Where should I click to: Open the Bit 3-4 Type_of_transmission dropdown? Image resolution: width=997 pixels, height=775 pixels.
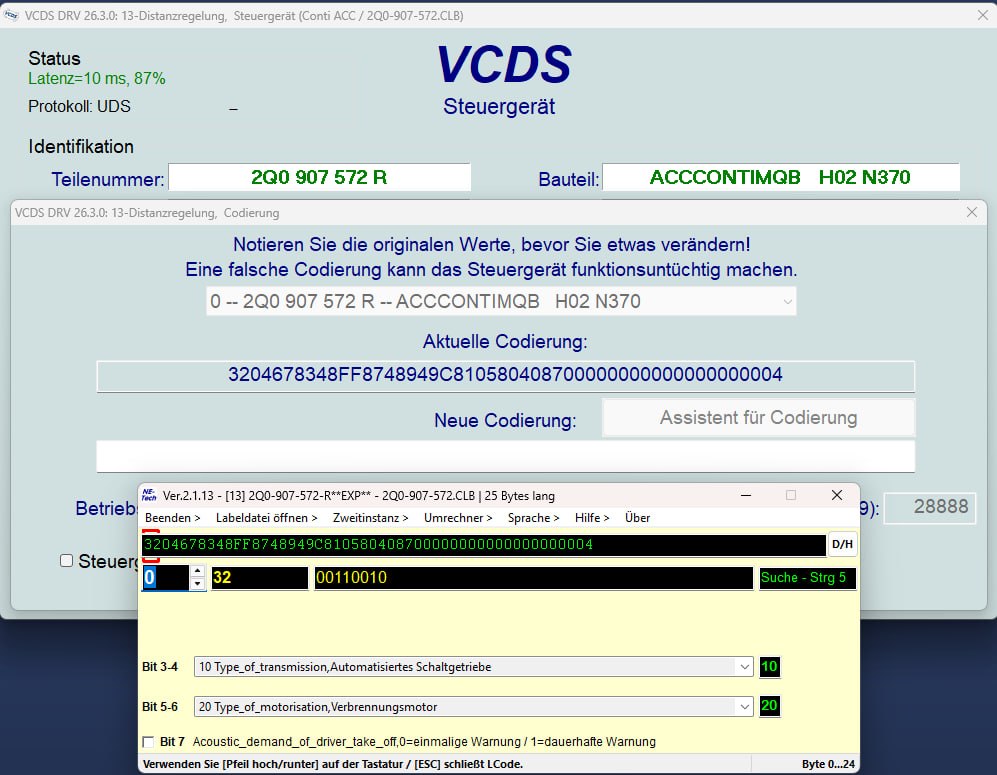(744, 667)
